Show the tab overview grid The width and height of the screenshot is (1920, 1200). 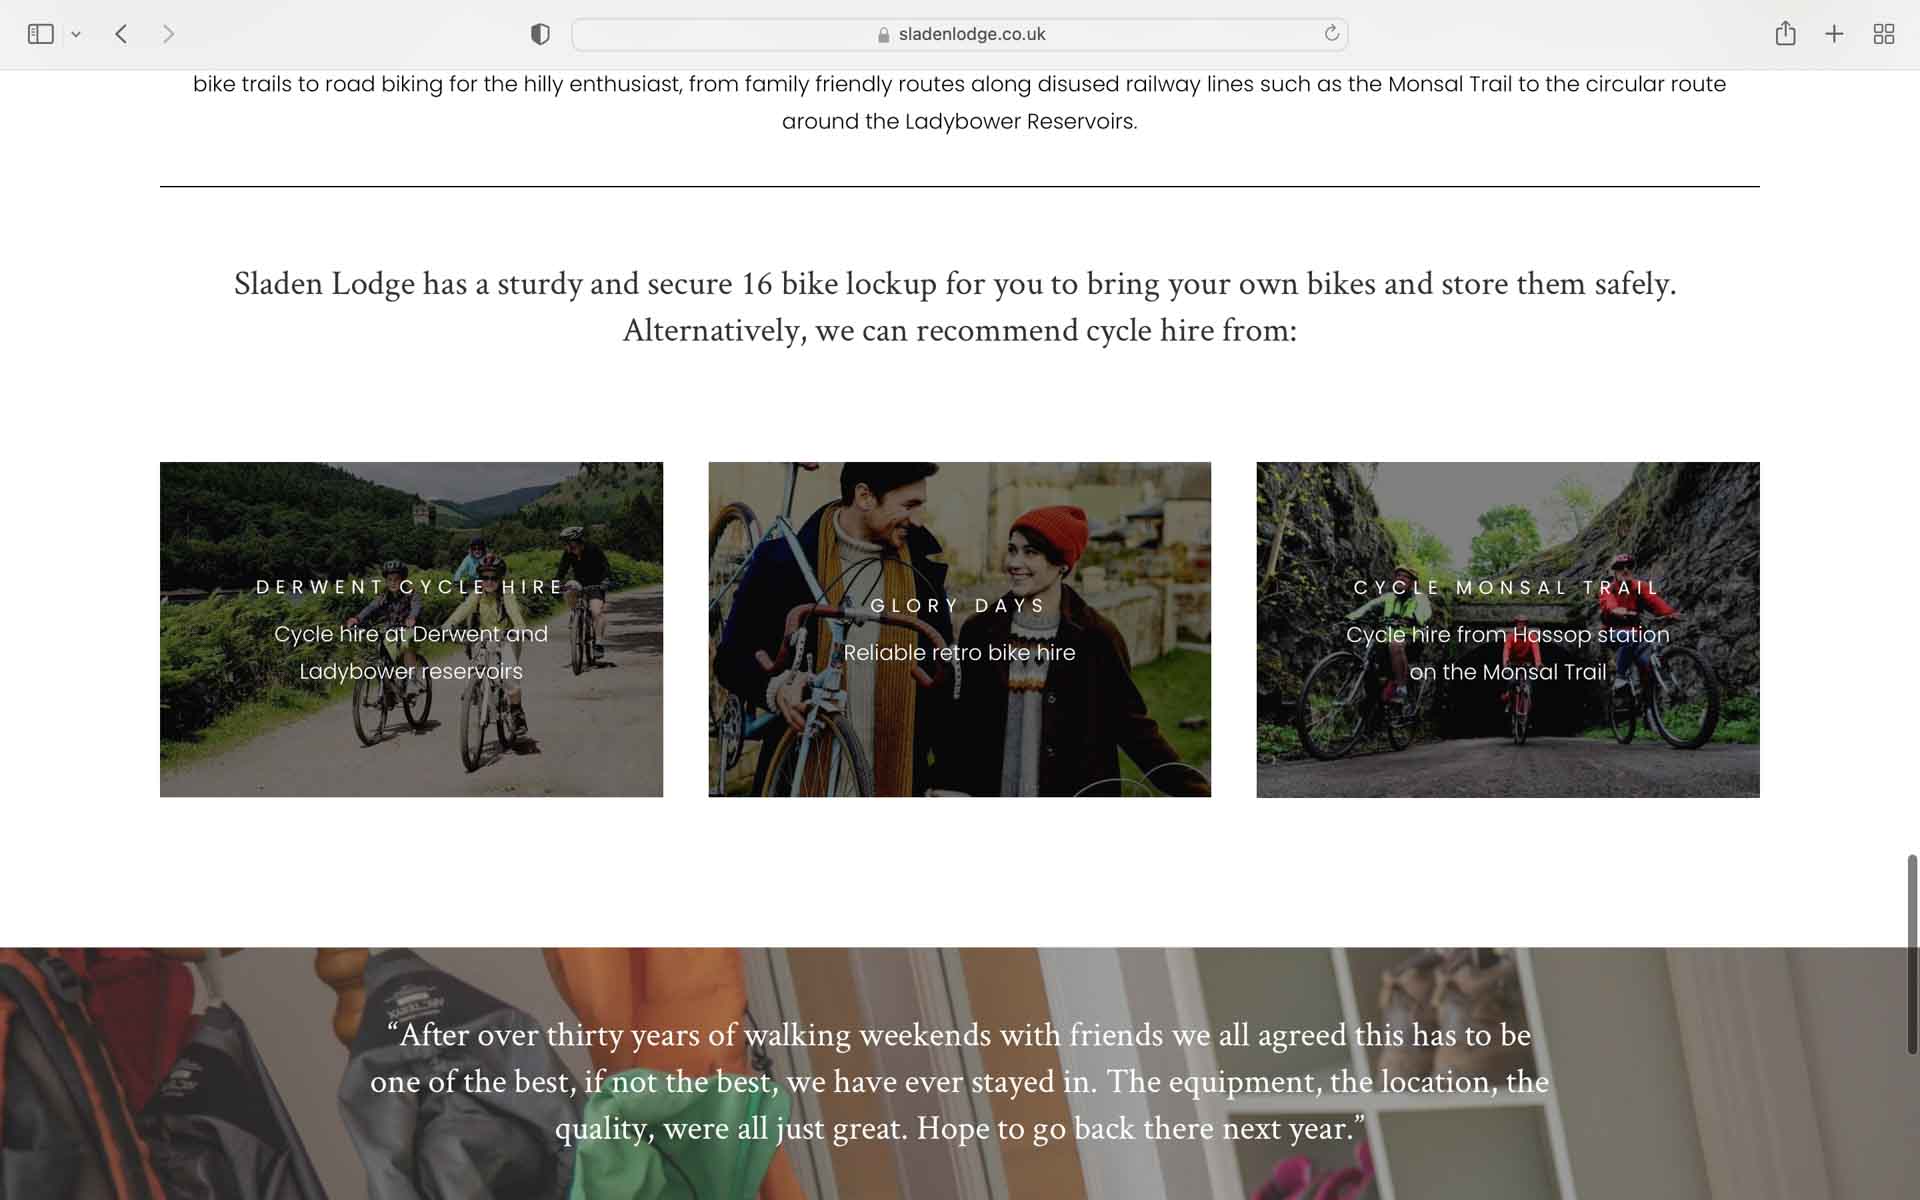click(1884, 34)
